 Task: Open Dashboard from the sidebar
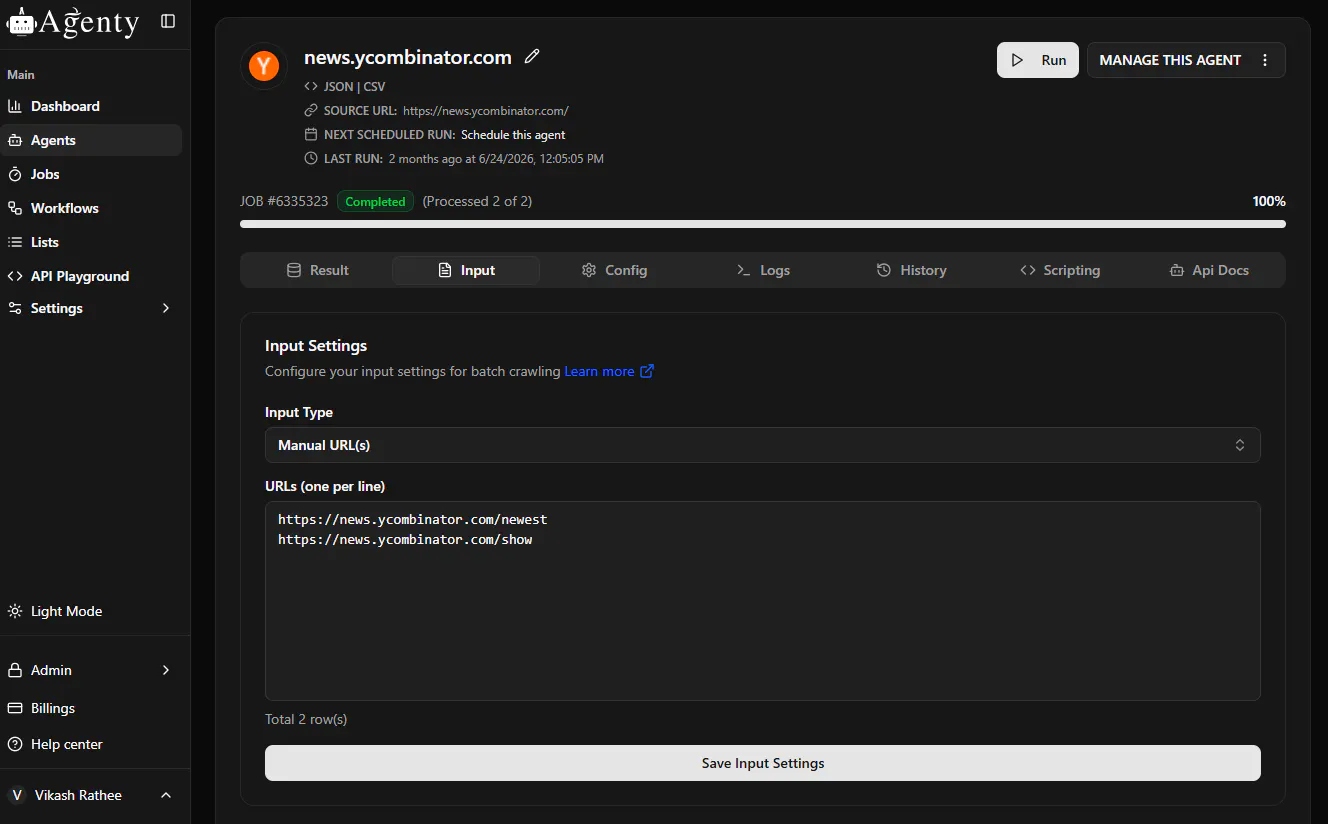click(91, 106)
